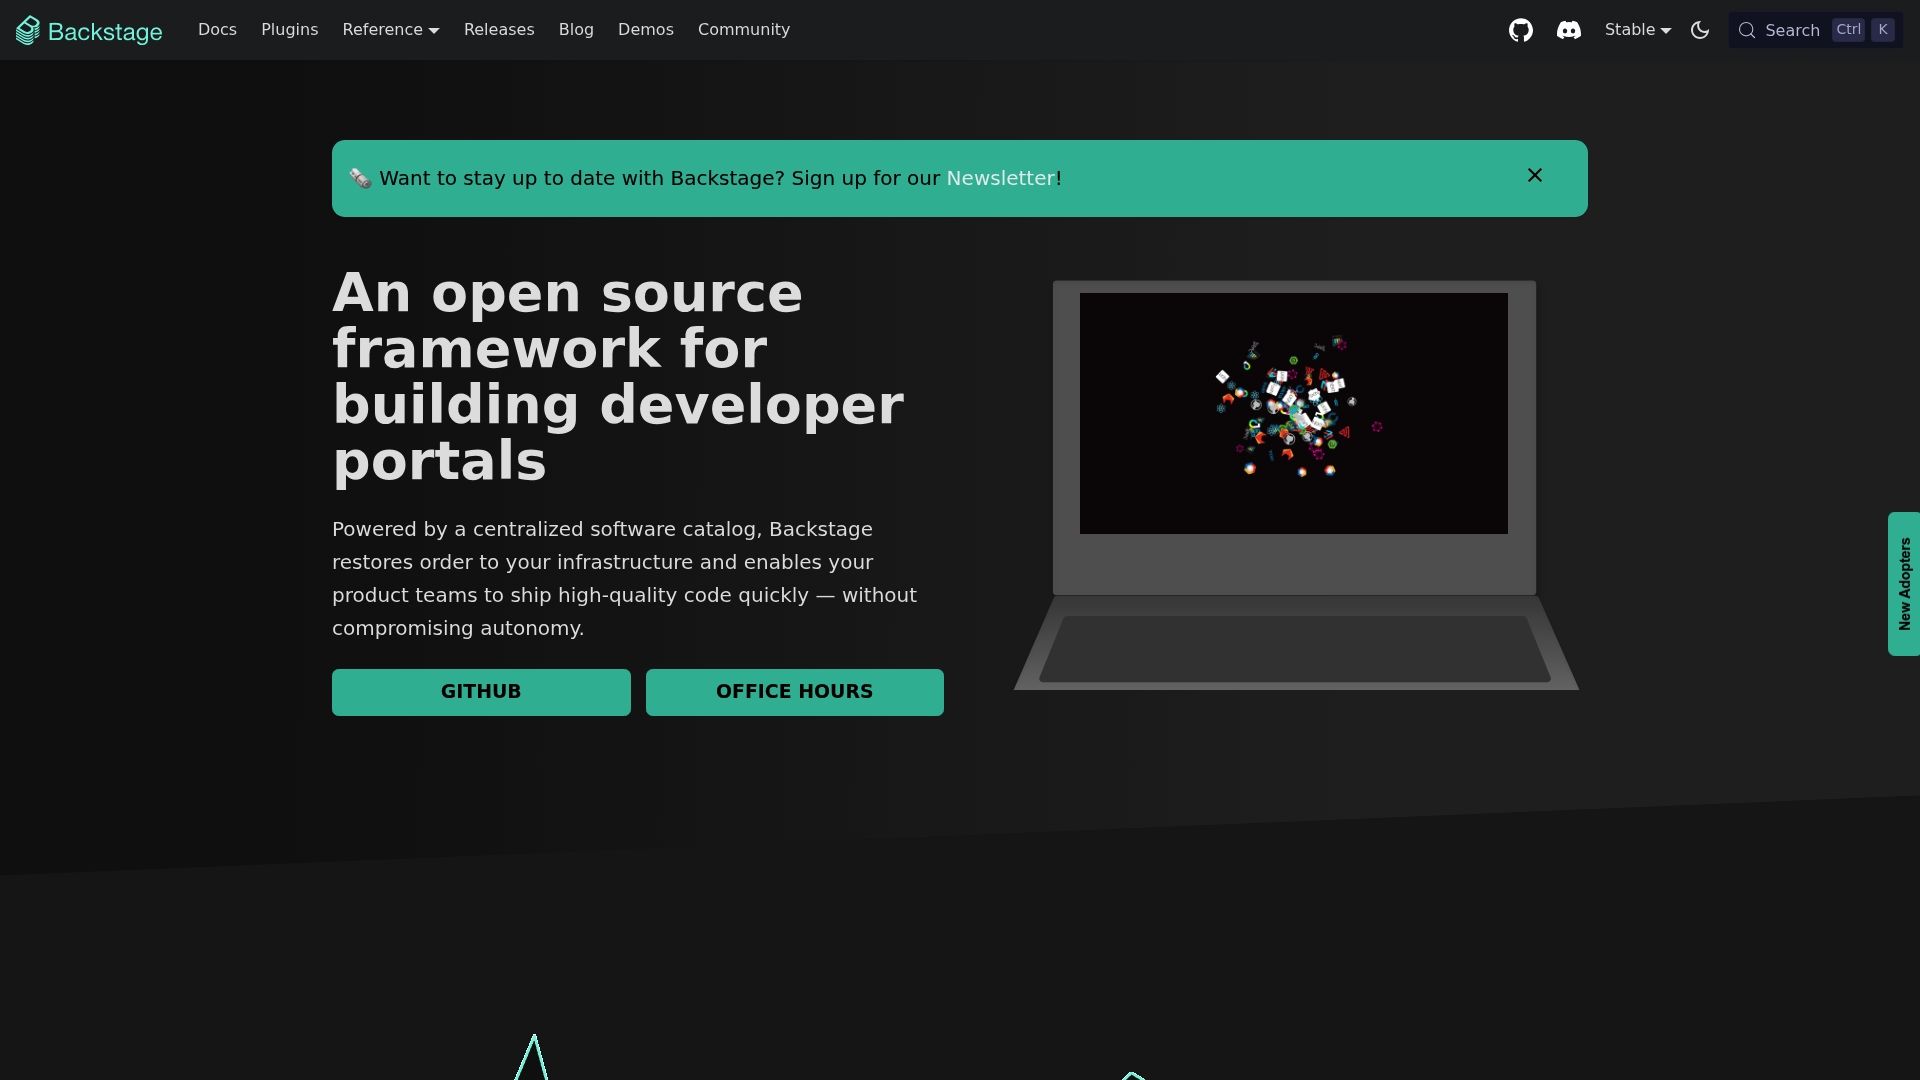Expand the Reference dropdown menu

(391, 30)
